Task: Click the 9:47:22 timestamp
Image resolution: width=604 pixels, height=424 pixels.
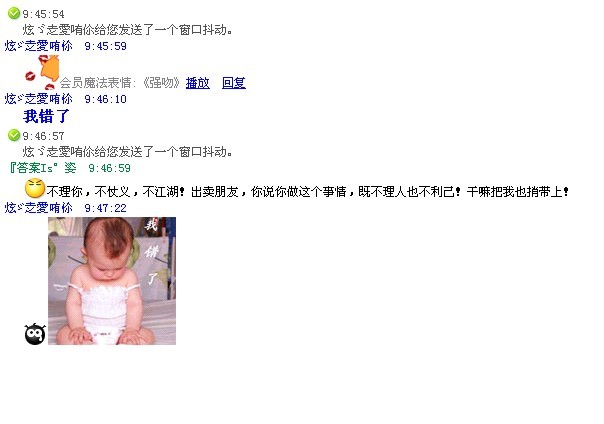Action: (106, 208)
